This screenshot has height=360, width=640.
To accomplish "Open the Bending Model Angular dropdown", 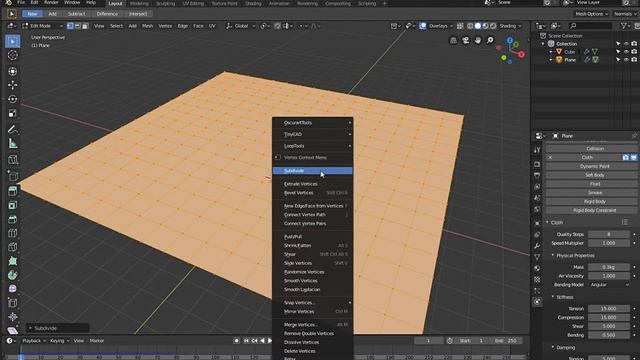I will pos(609,284).
